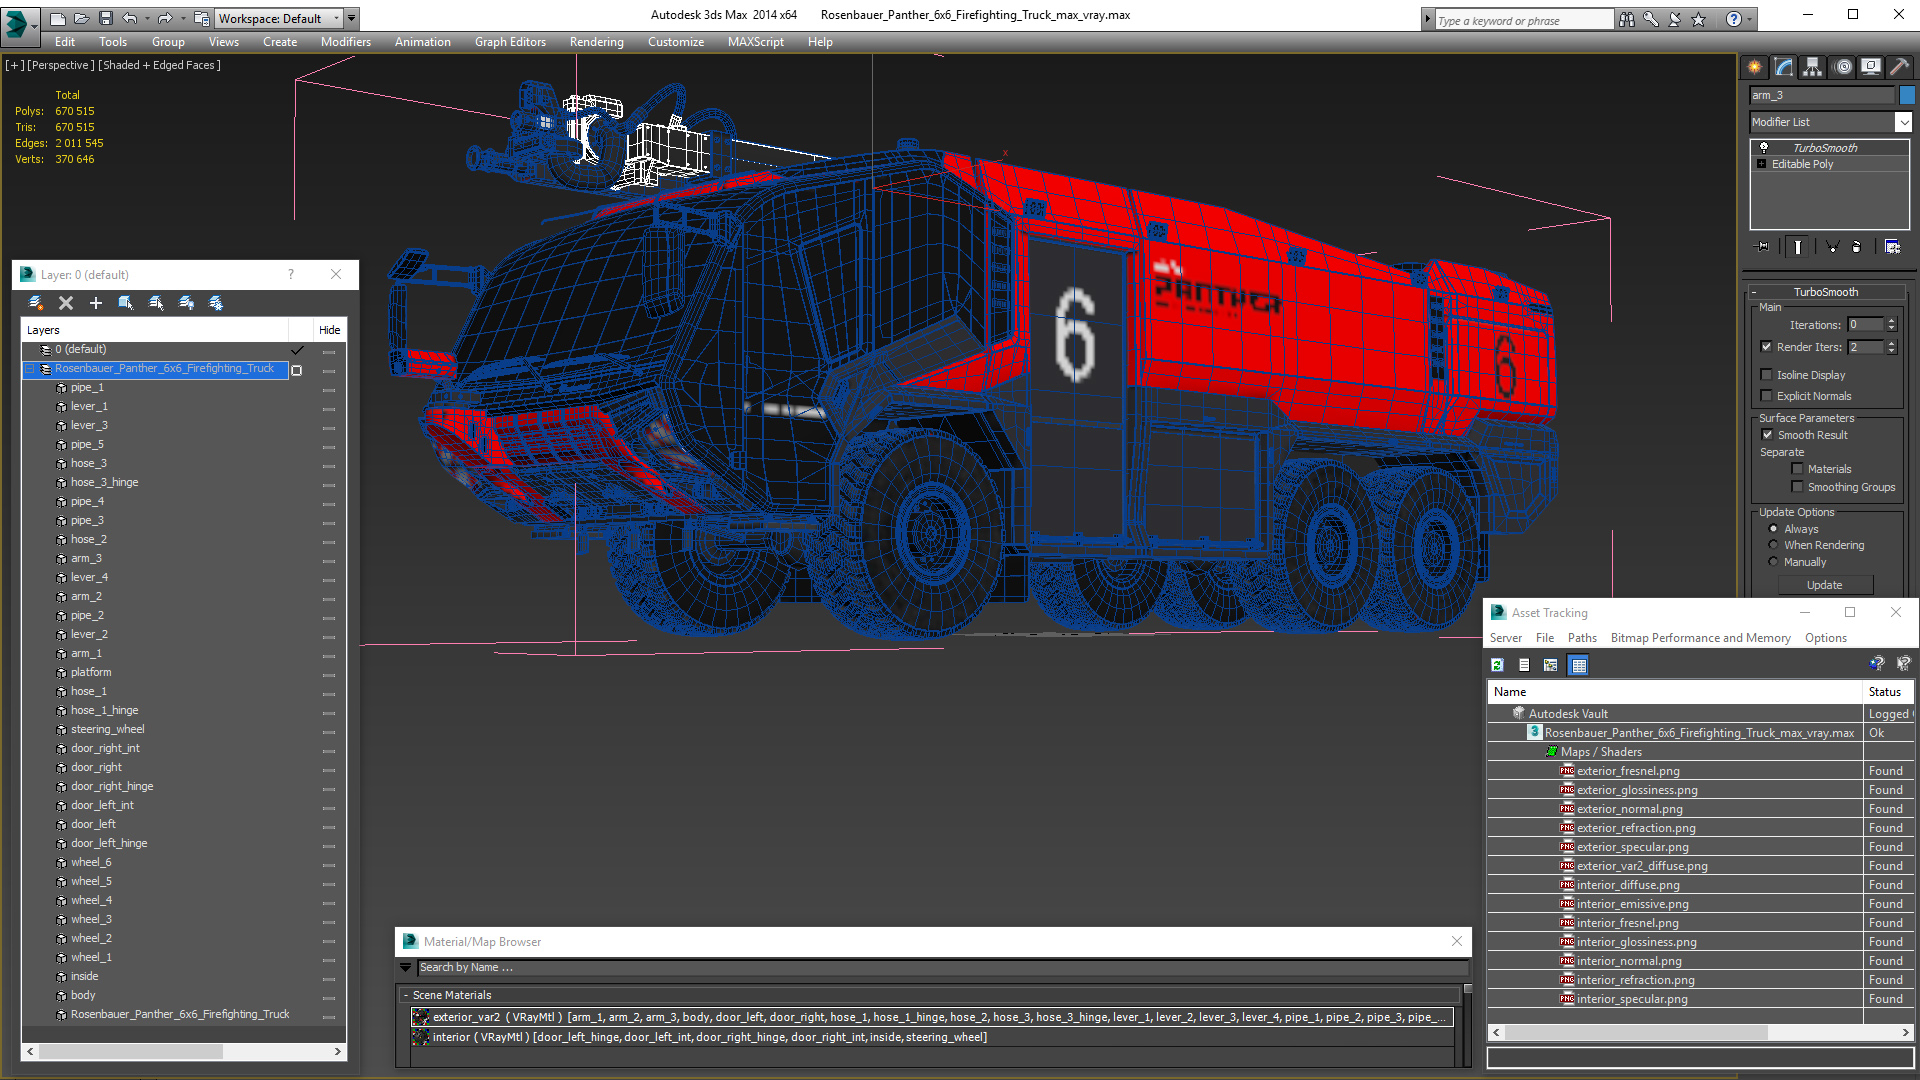Select the Always update option
Image resolution: width=1920 pixels, height=1080 pixels.
coord(1774,529)
